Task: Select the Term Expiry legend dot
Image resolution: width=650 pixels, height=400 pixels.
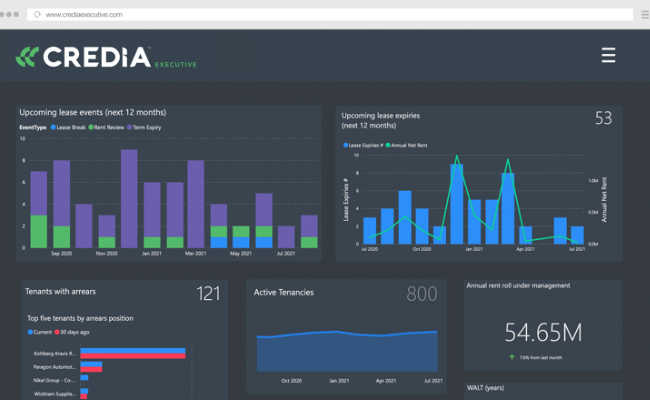Action: 129,127
